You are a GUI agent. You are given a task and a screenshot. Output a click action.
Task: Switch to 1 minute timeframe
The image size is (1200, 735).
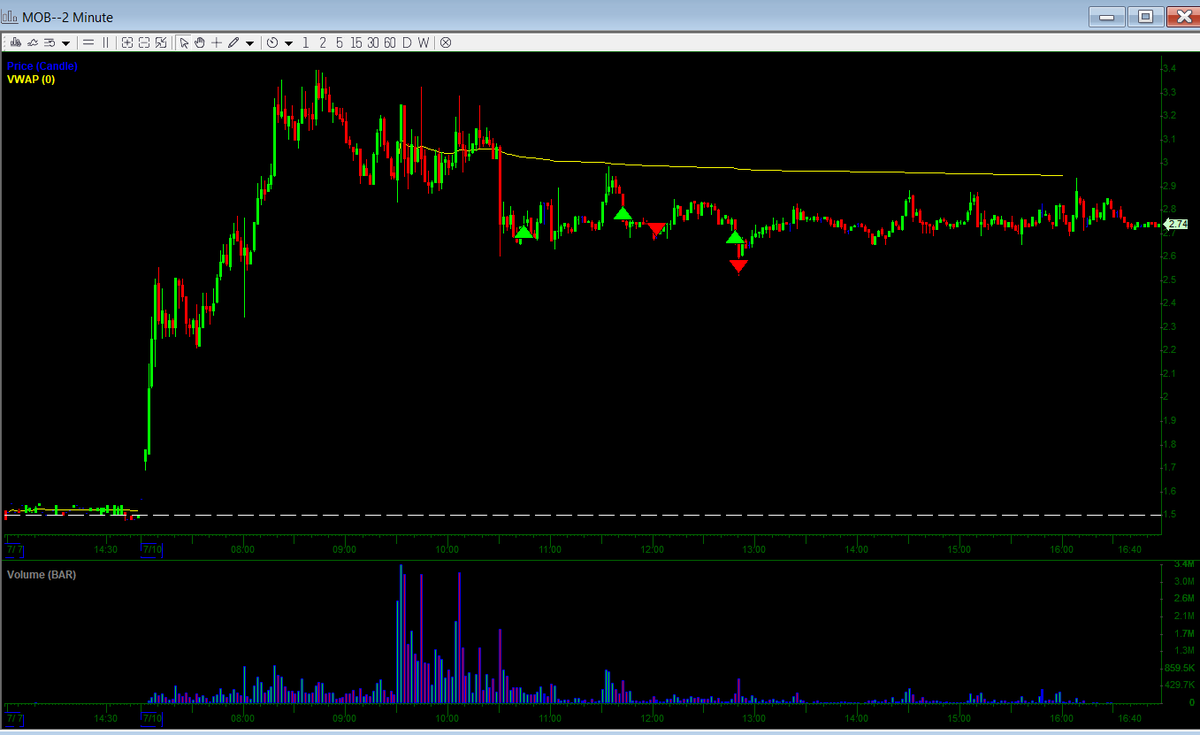point(305,43)
